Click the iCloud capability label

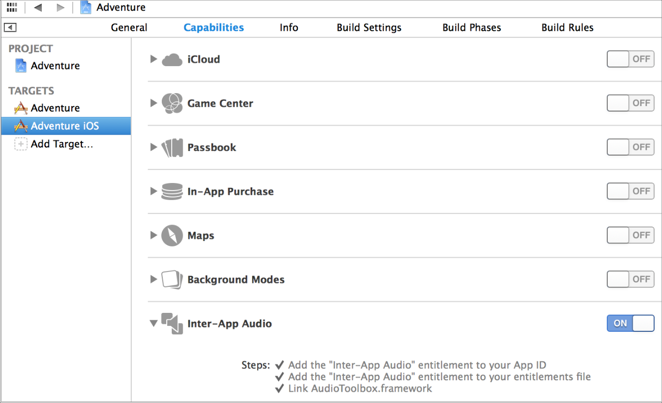[203, 59]
